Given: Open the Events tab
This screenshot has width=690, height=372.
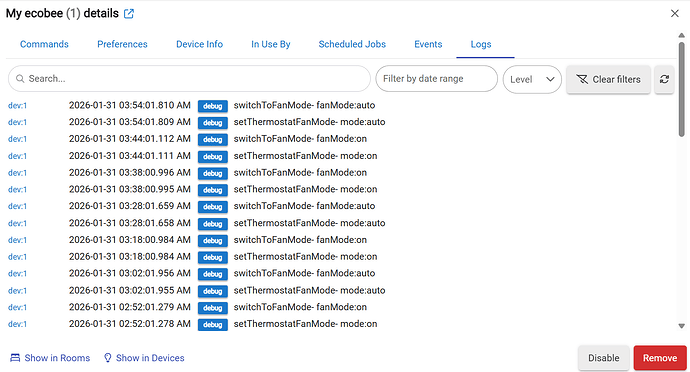Looking at the screenshot, I should pyautogui.click(x=428, y=44).
